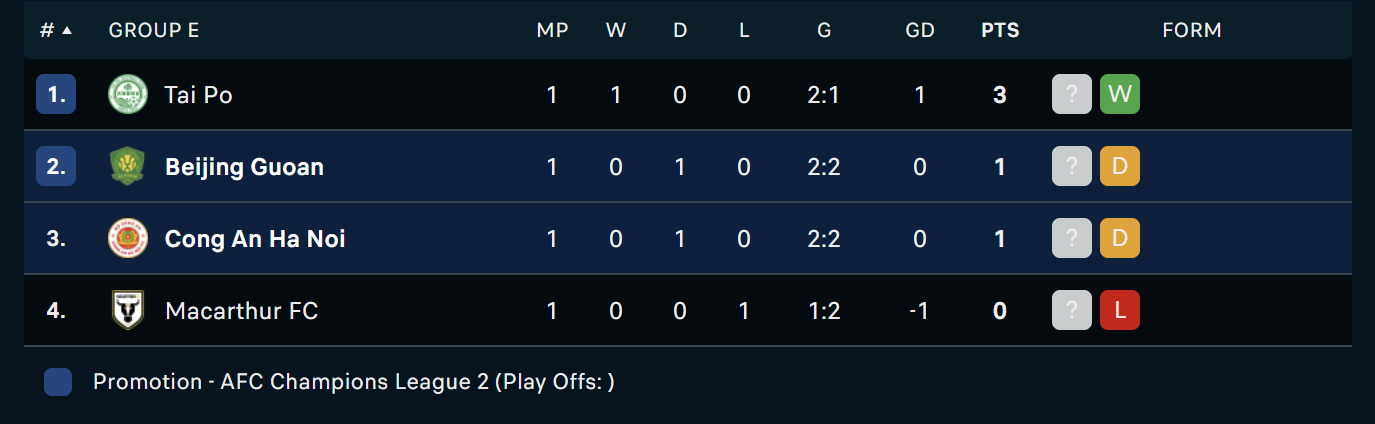Open the Beijing Guoan team link

244,167
